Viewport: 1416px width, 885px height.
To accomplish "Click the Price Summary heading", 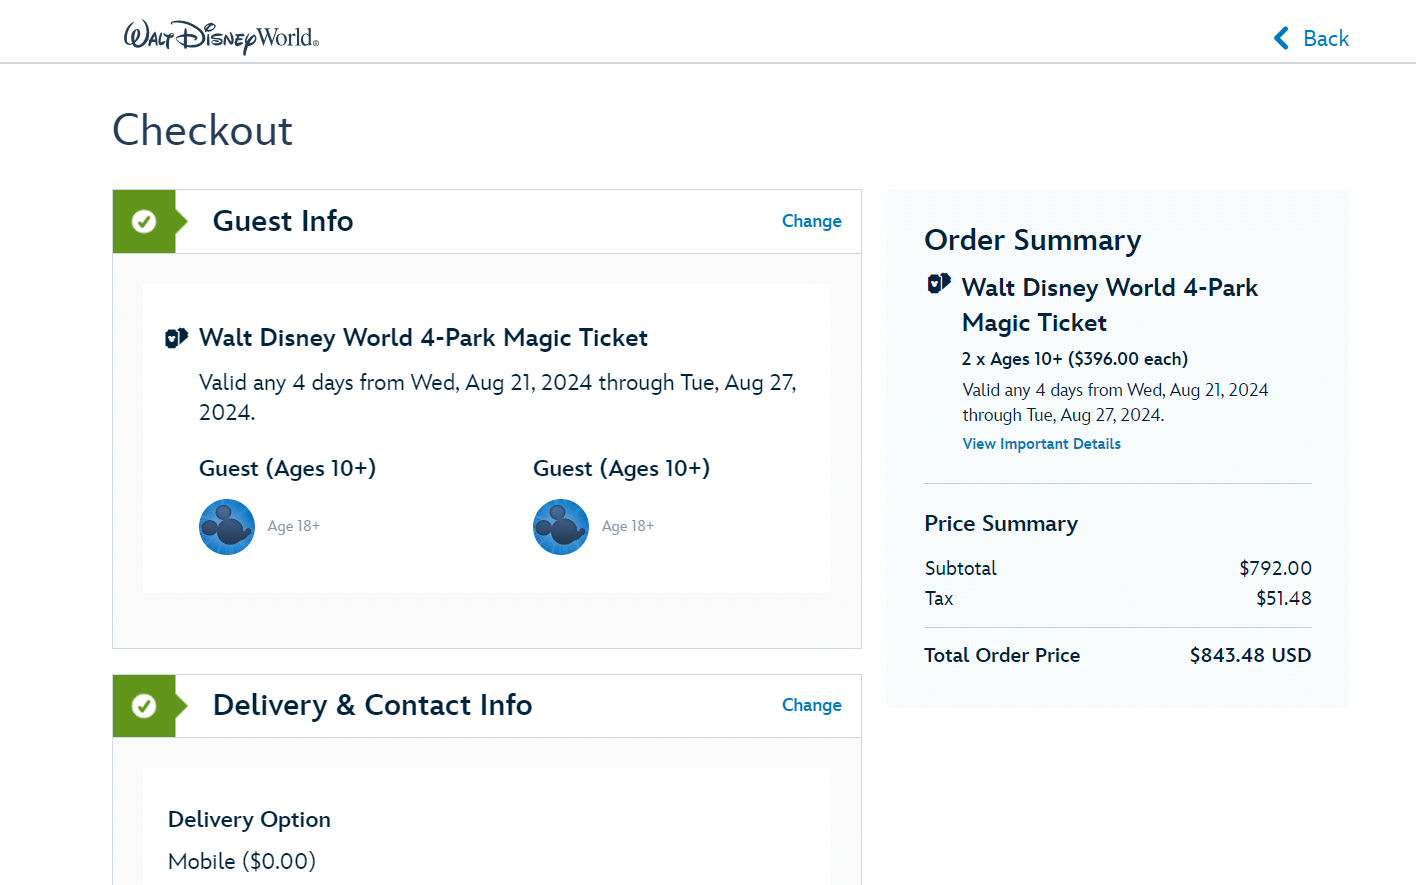I will pos(1000,523).
